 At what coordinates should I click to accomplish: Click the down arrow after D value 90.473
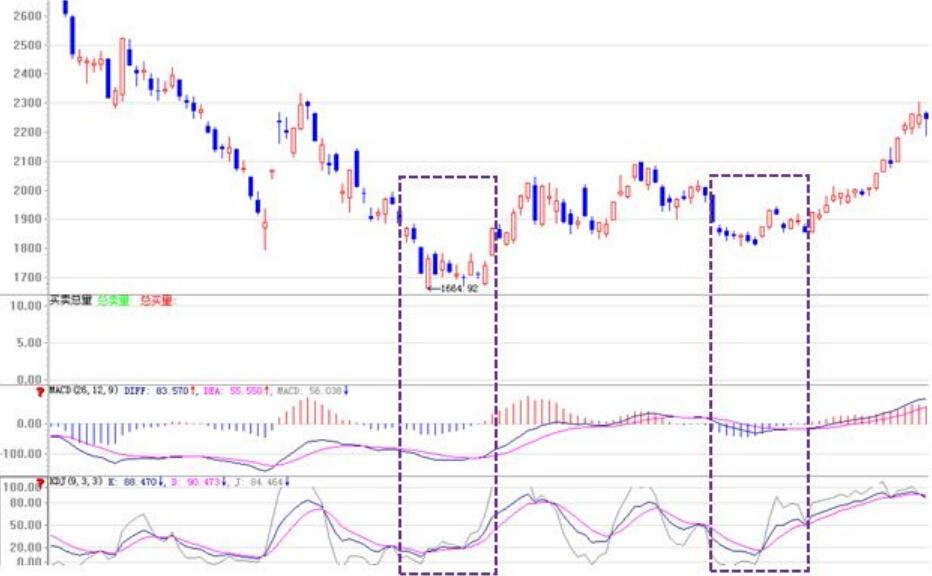pyautogui.click(x=224, y=482)
